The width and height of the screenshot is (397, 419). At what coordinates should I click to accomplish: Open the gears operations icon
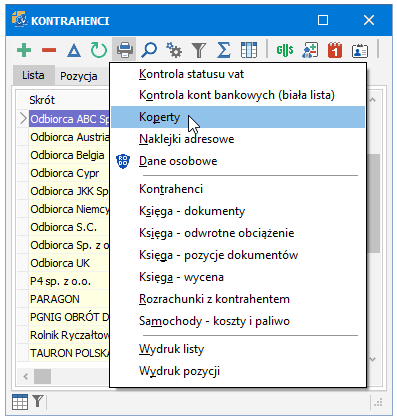coord(174,50)
